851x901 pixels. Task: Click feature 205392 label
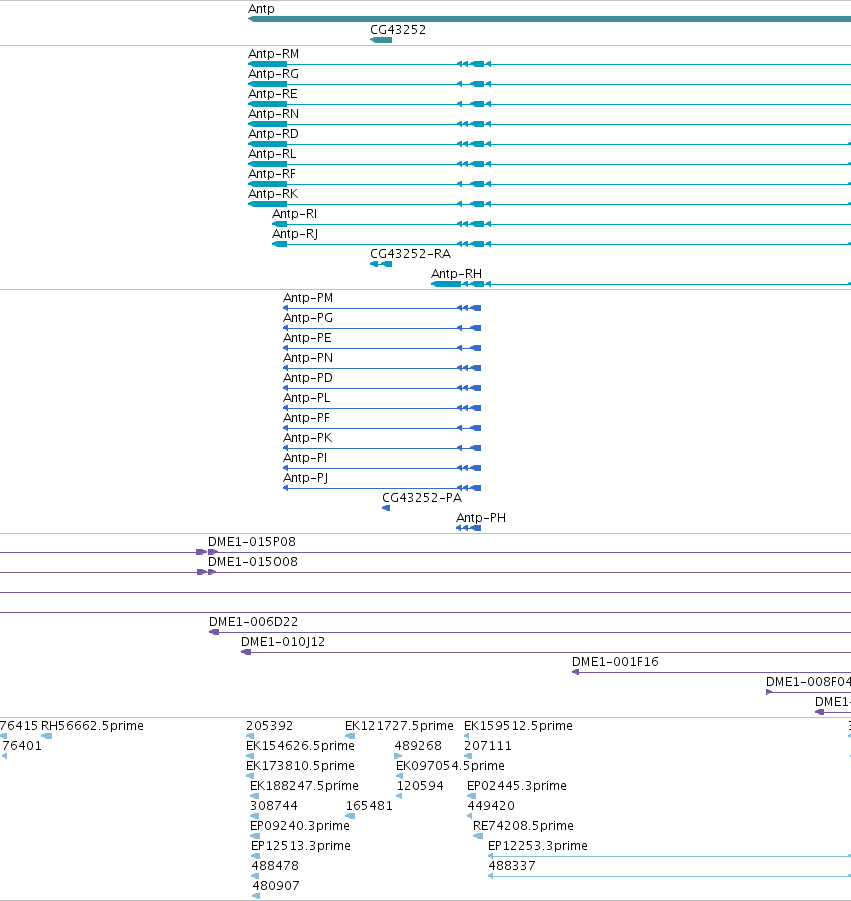coord(269,726)
